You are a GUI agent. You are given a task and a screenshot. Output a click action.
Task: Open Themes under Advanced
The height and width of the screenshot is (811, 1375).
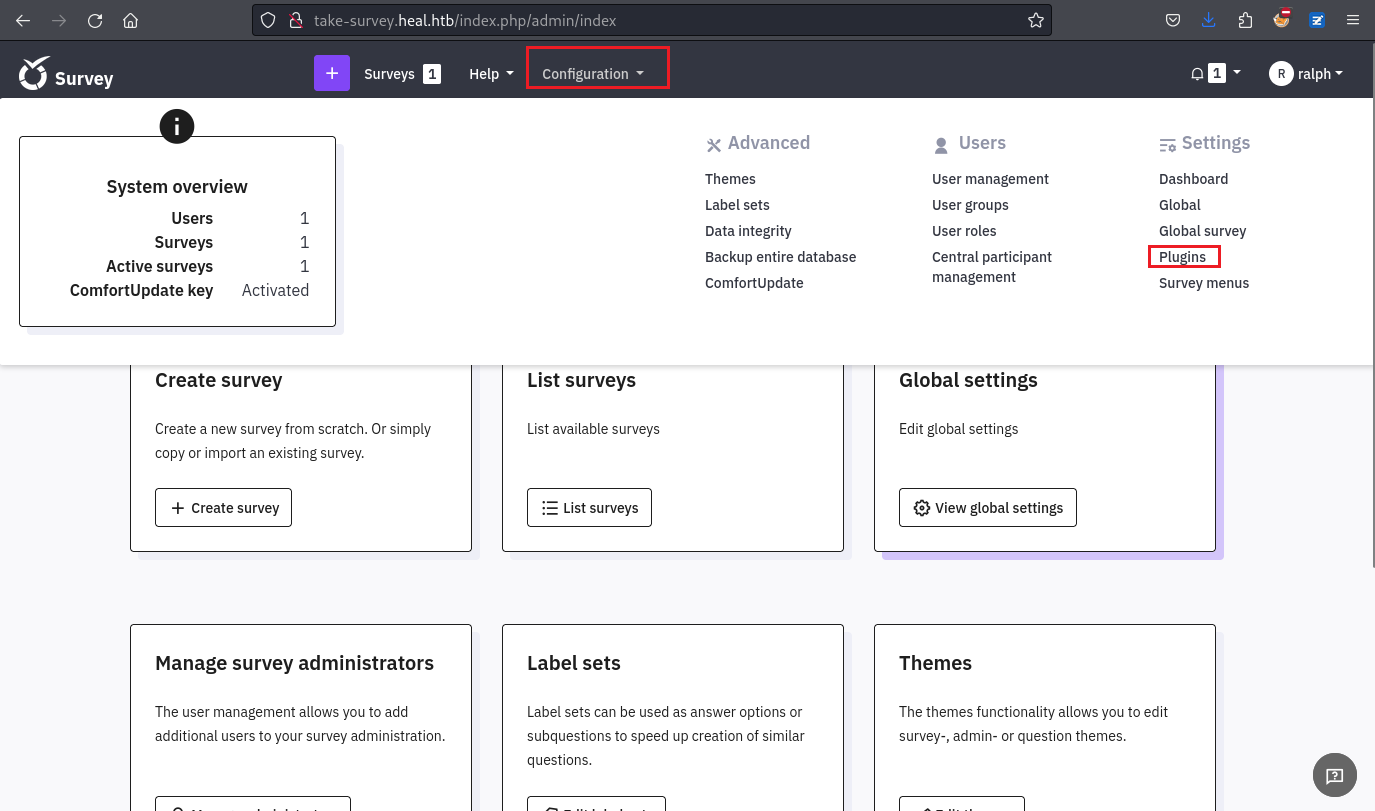point(730,179)
